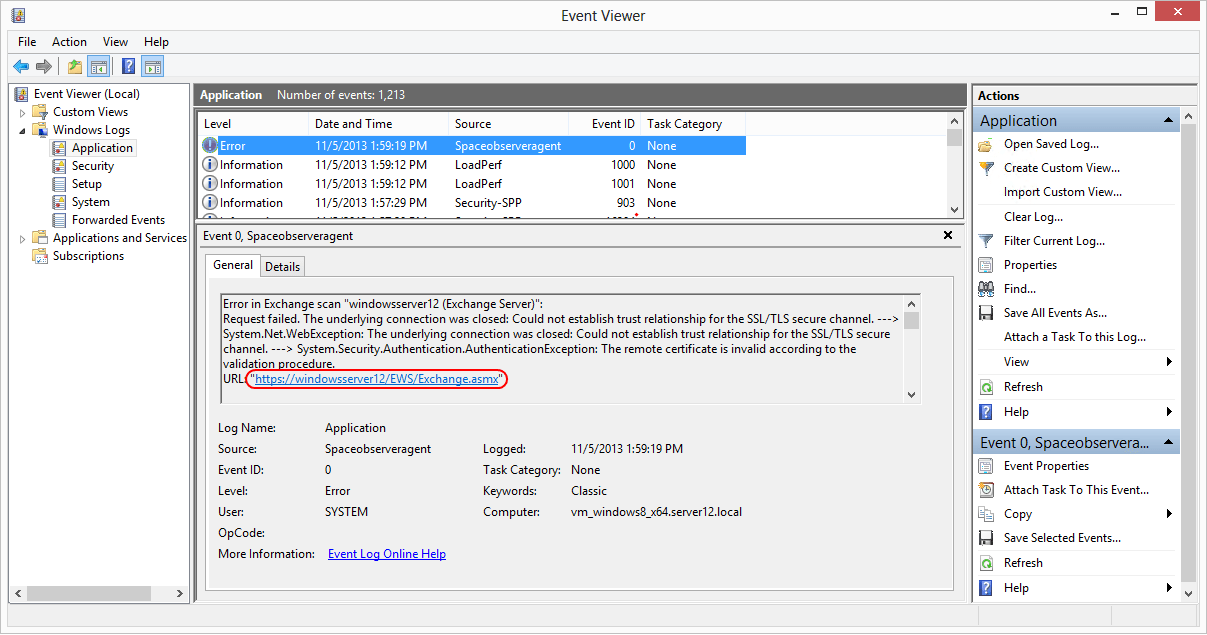Toggle the action pane show/hide button
Viewport: 1207px width, 635px height.
[x=152, y=67]
